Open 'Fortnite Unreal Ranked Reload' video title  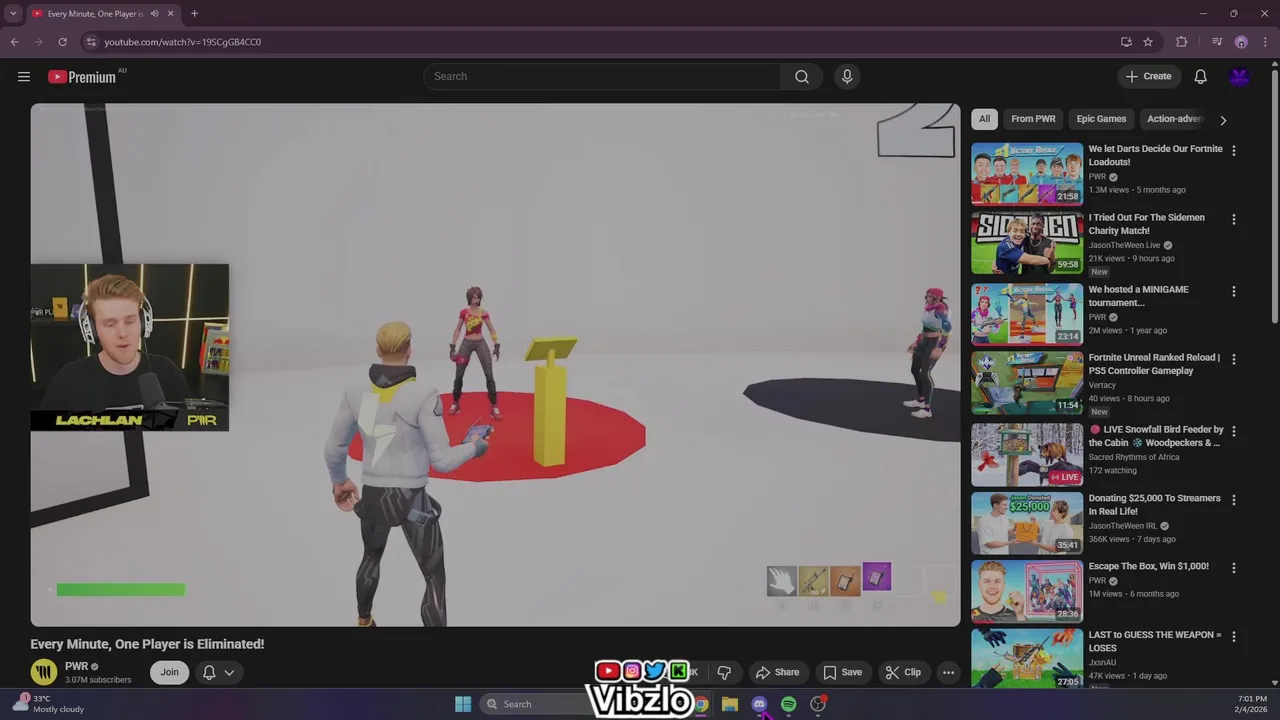coord(1154,364)
